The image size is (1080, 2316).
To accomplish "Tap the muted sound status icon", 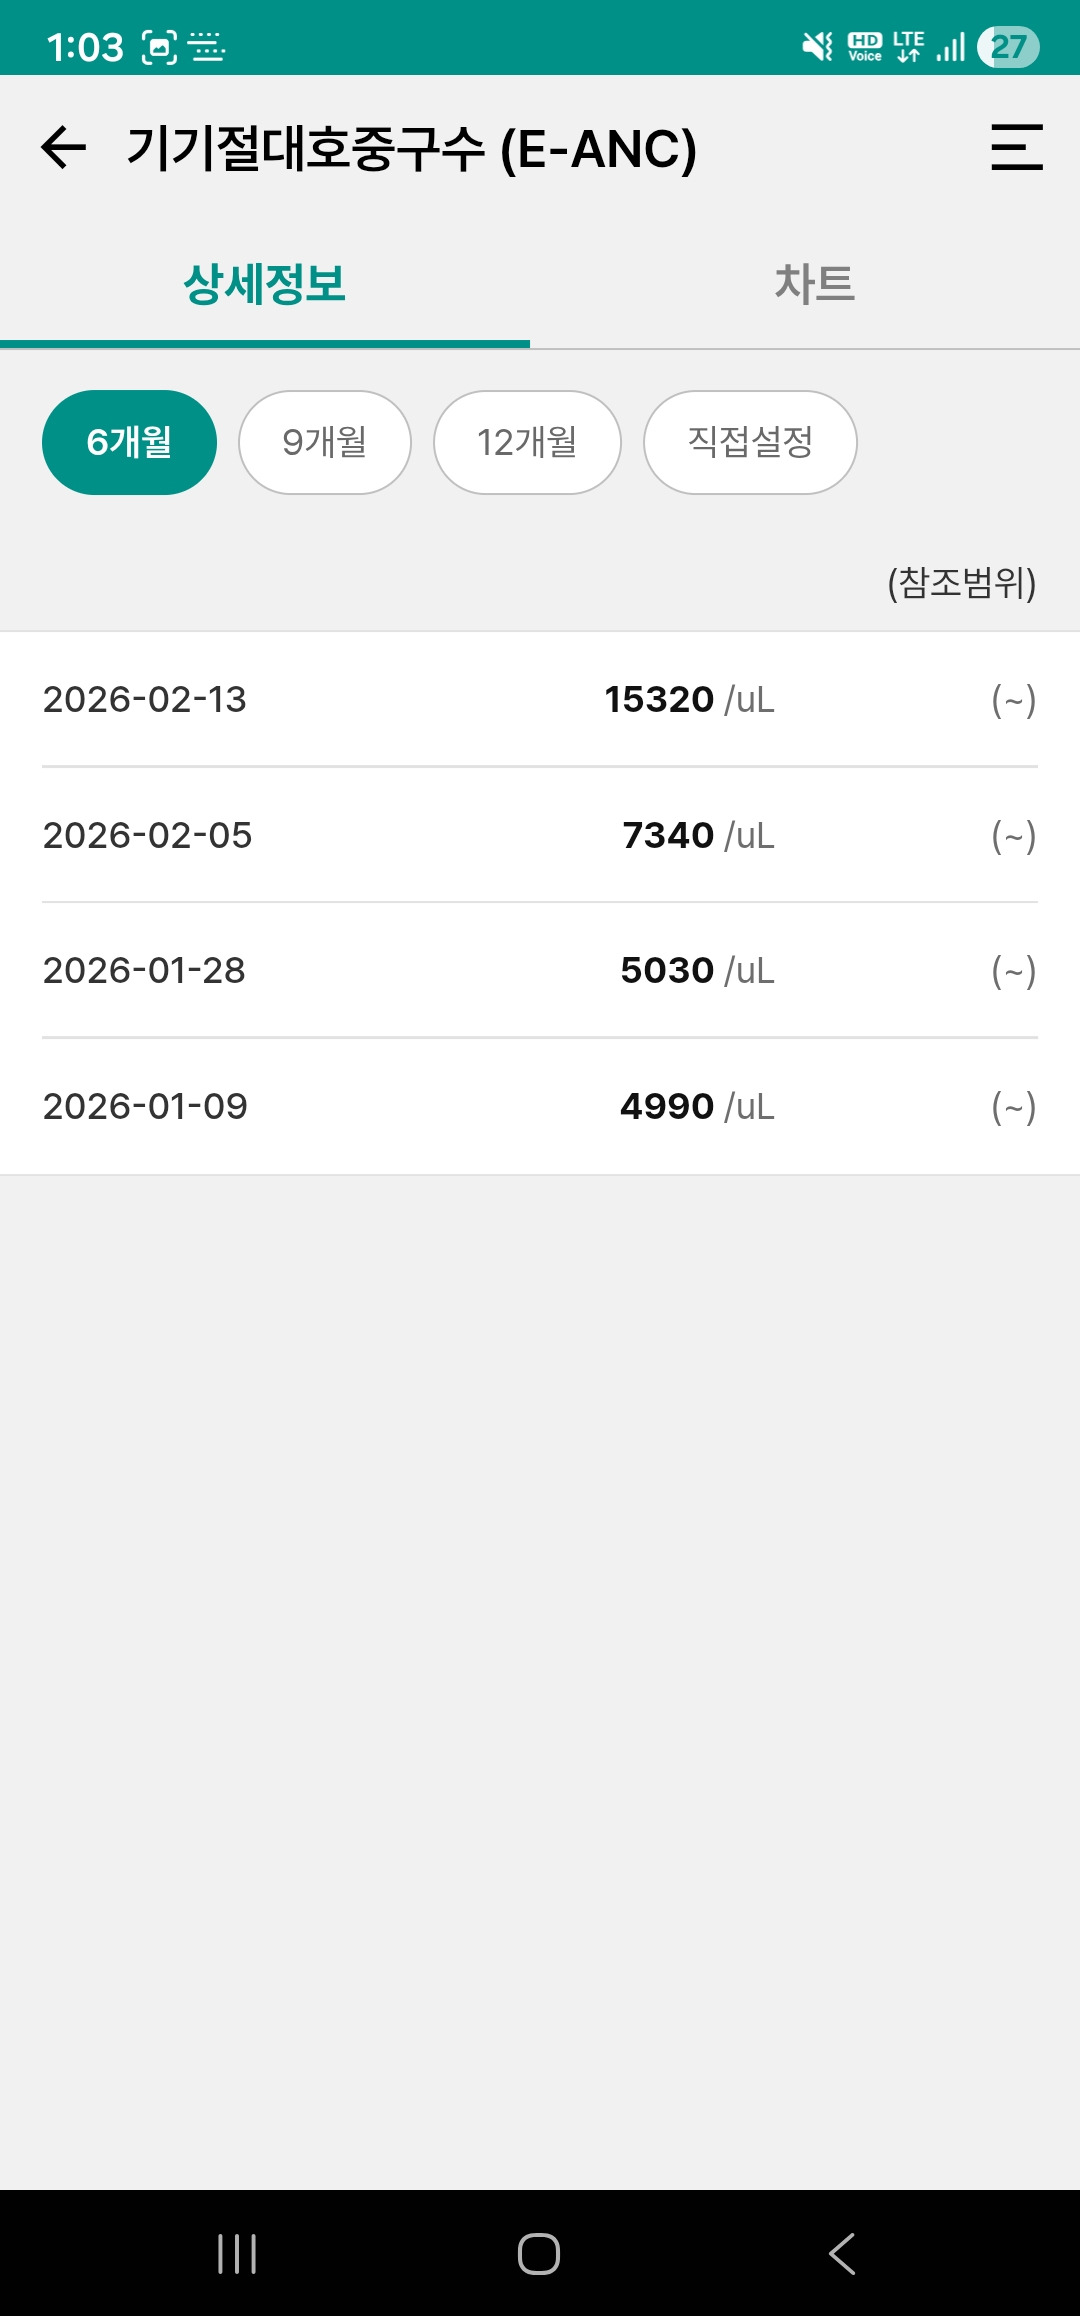I will point(817,46).
